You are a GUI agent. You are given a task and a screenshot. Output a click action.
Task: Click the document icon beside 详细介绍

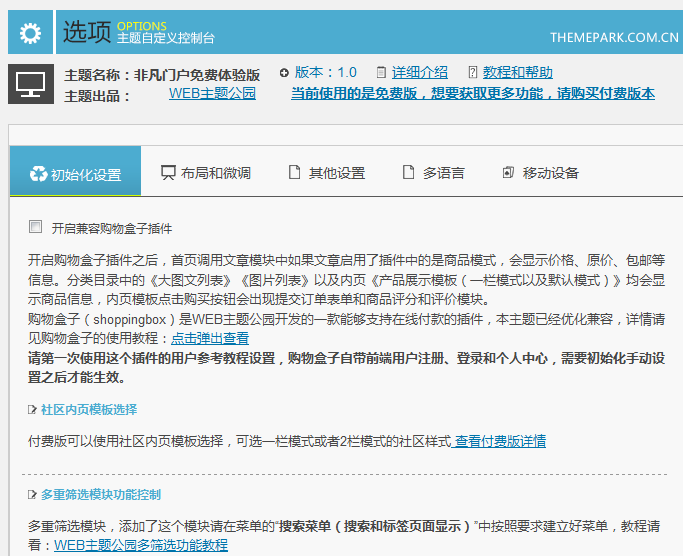[381, 73]
